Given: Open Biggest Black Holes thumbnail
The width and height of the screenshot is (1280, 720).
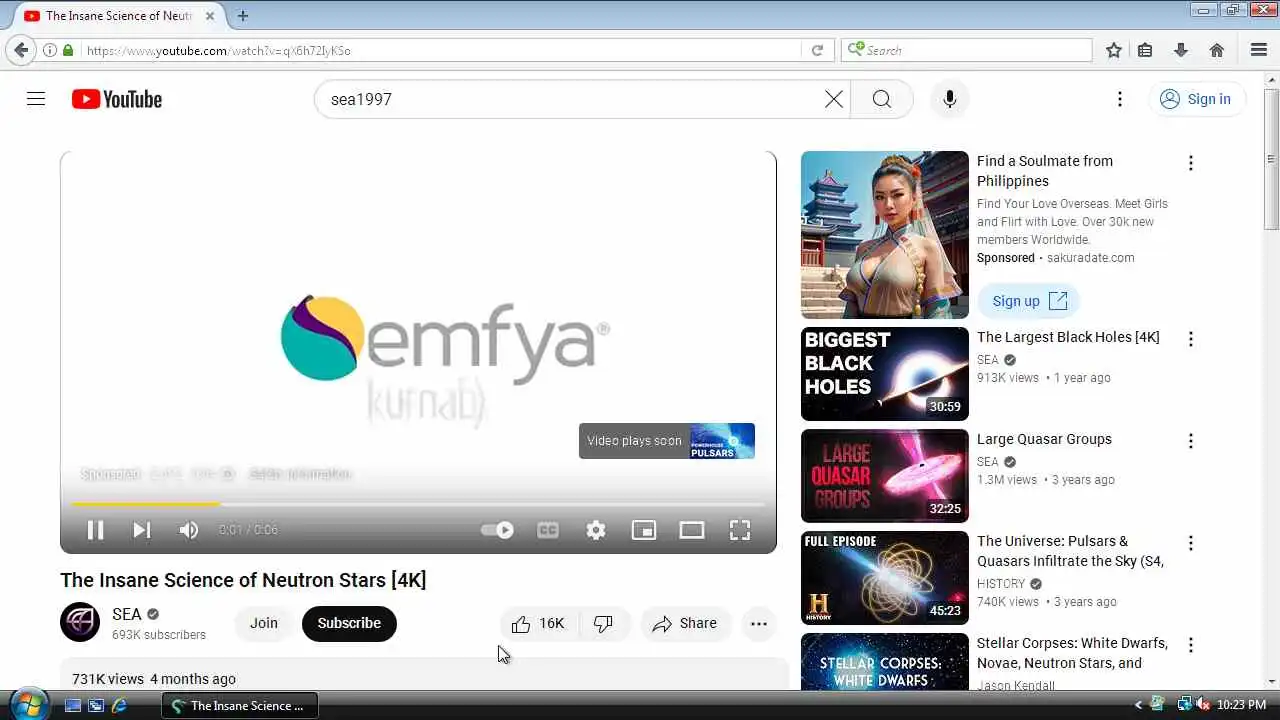Looking at the screenshot, I should pyautogui.click(x=885, y=374).
